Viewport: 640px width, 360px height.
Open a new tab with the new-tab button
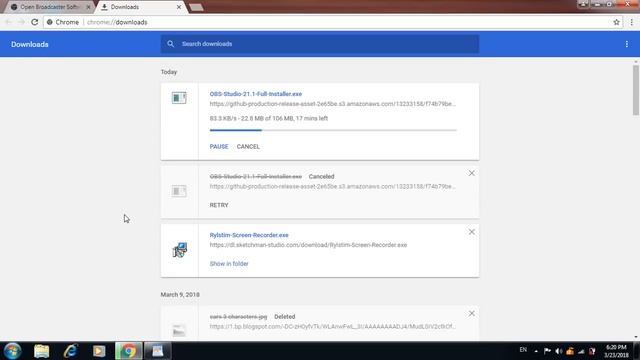click(x=196, y=7)
